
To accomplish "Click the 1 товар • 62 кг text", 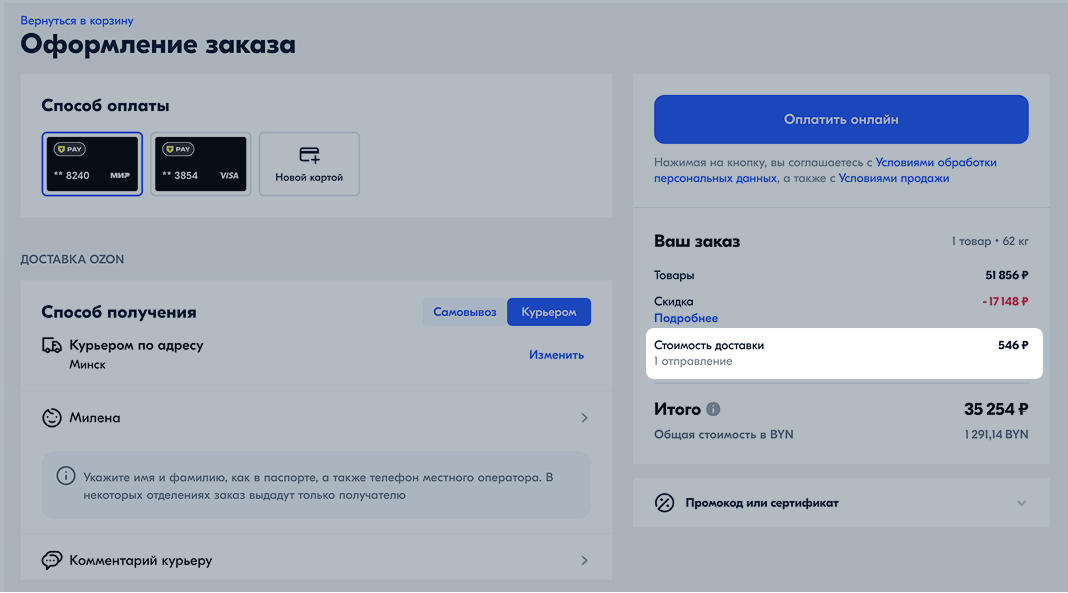I will click(990, 241).
